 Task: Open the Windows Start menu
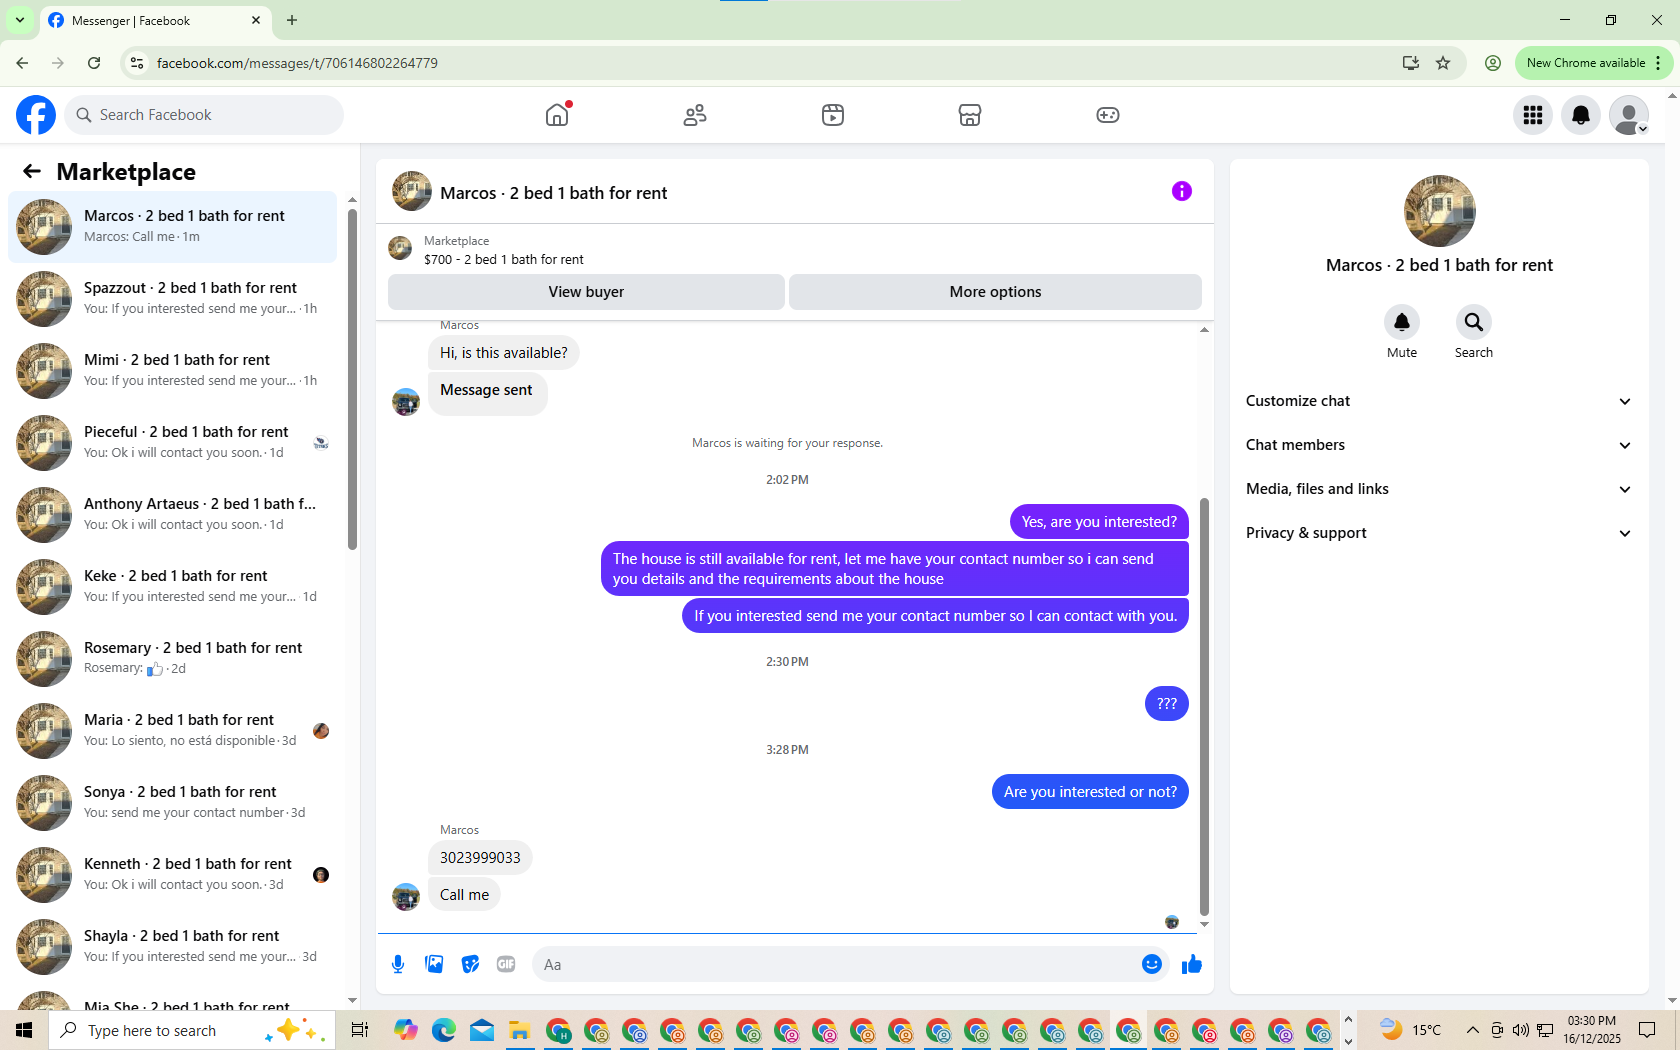tap(24, 1030)
